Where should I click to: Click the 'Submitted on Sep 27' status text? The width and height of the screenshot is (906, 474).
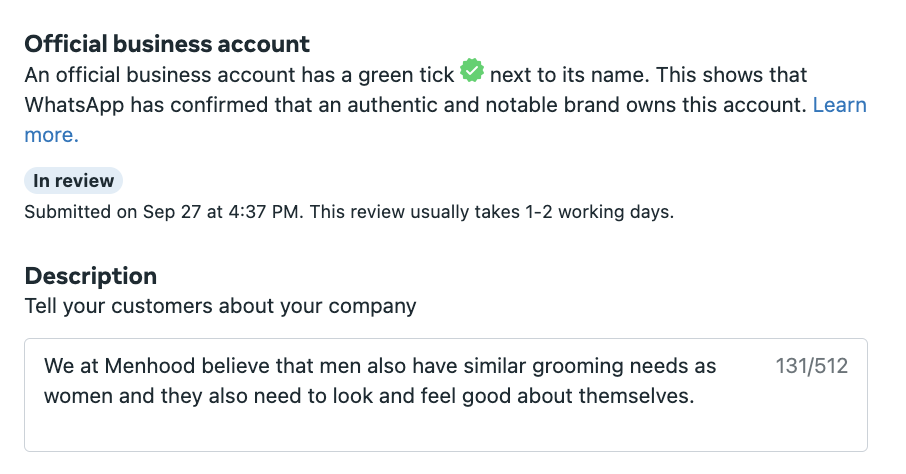(x=112, y=212)
